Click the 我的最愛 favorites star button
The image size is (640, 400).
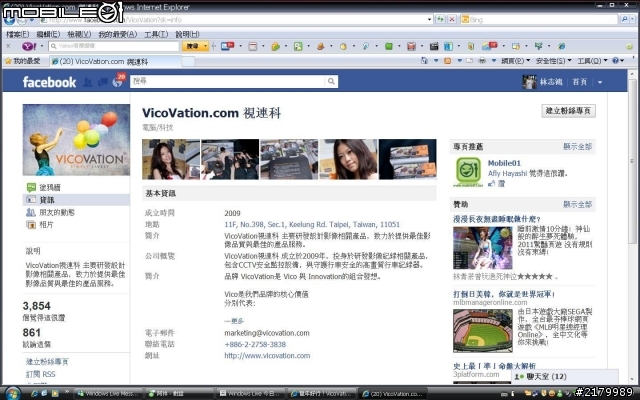pos(22,61)
